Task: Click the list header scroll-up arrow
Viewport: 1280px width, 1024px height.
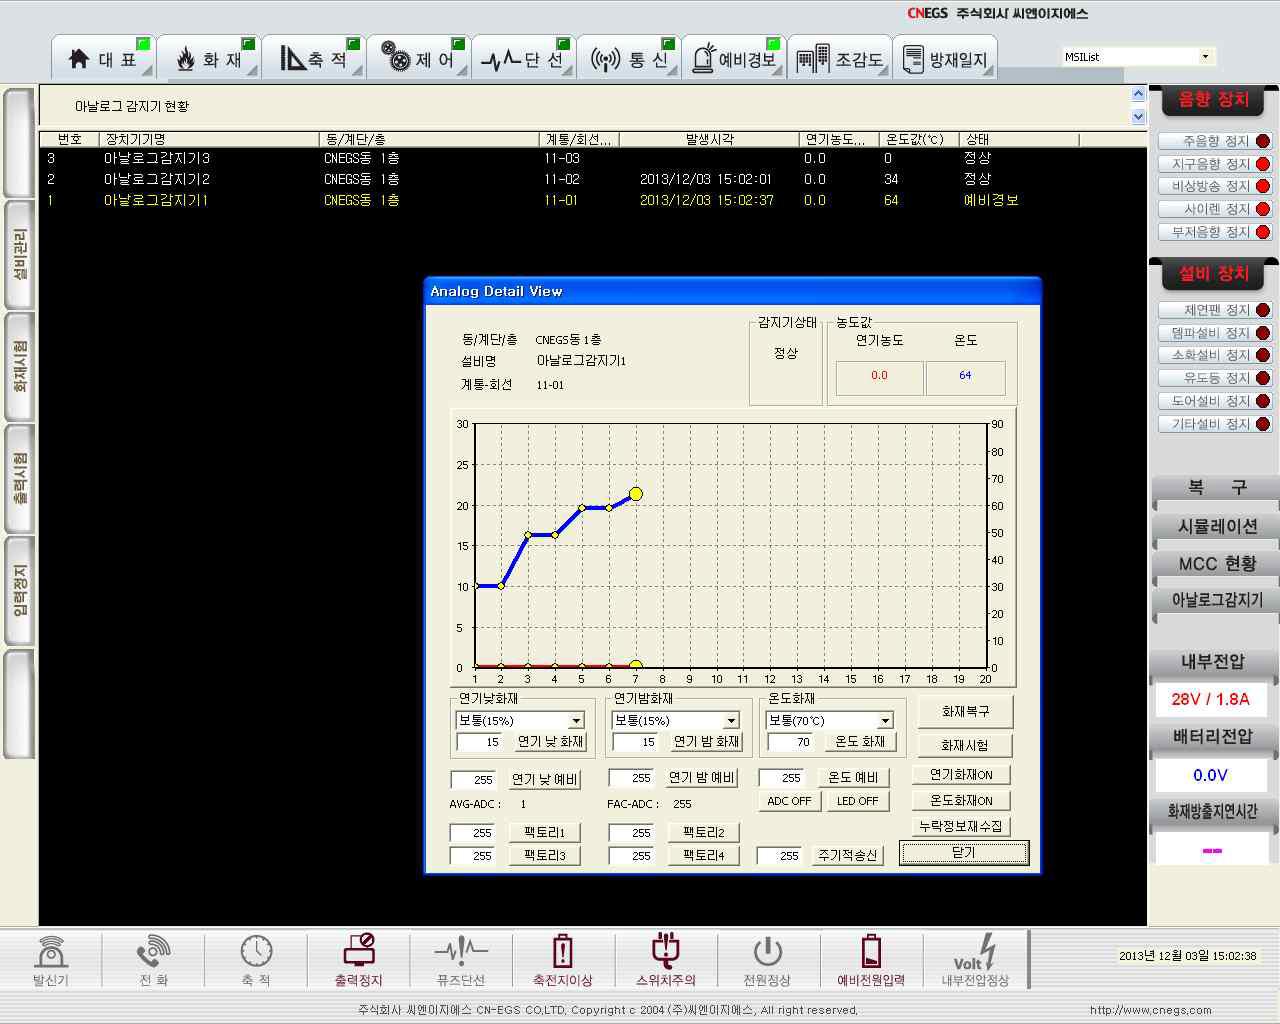Action: pos(1138,94)
